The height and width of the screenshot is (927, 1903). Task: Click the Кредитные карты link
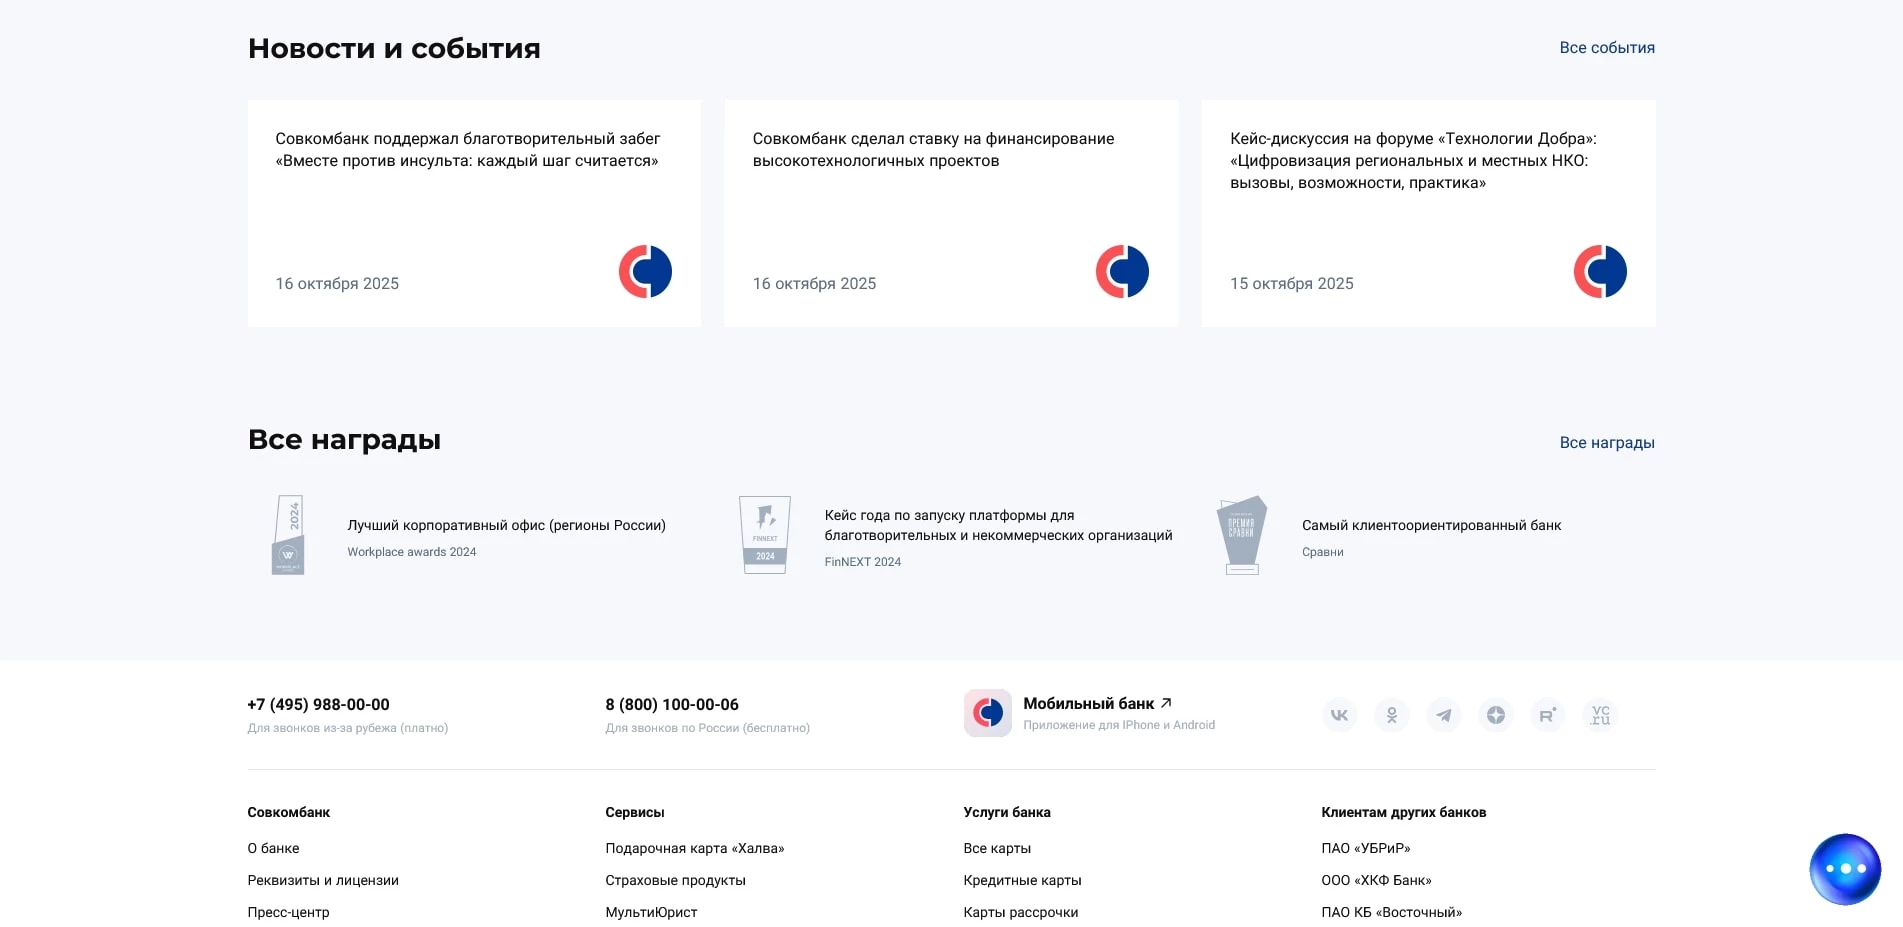coord(1021,880)
